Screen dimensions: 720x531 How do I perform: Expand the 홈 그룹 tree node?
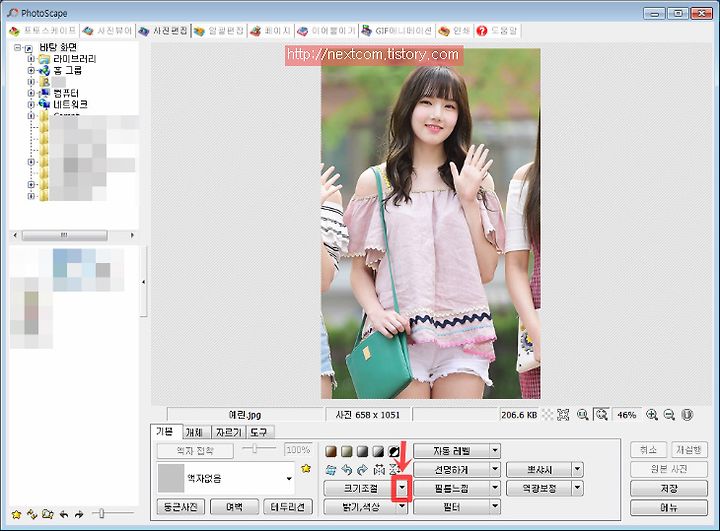[x=31, y=70]
